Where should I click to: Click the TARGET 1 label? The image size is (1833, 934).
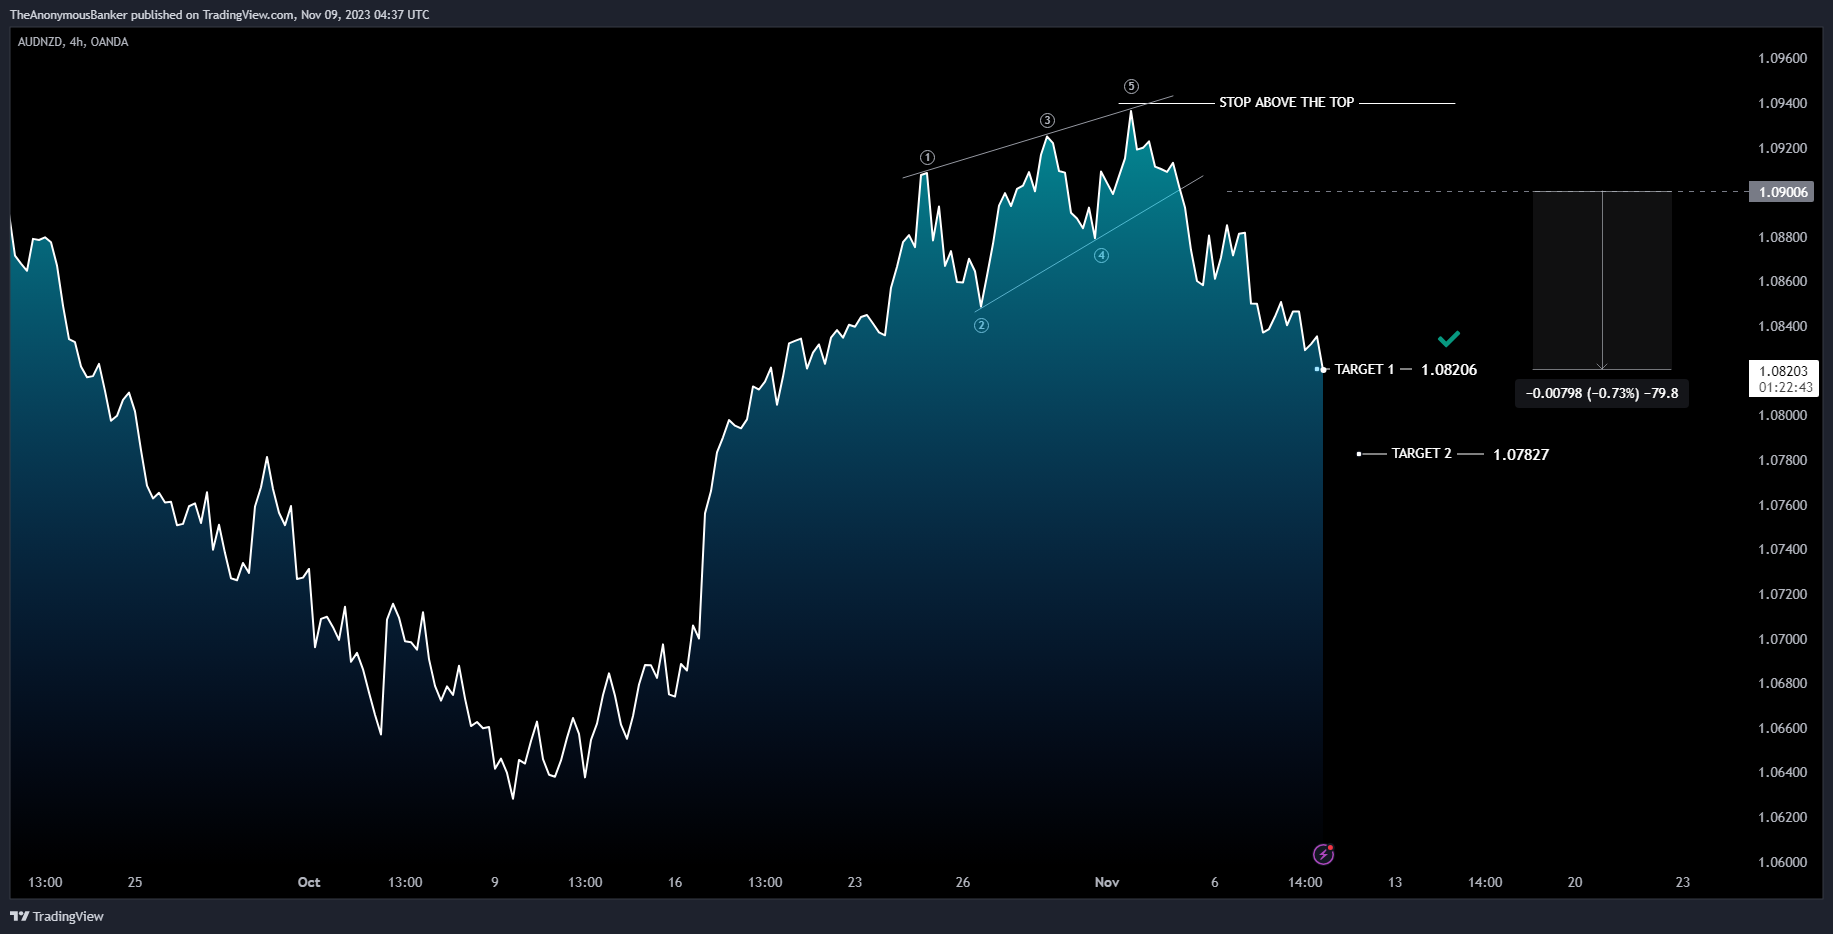click(x=1364, y=369)
